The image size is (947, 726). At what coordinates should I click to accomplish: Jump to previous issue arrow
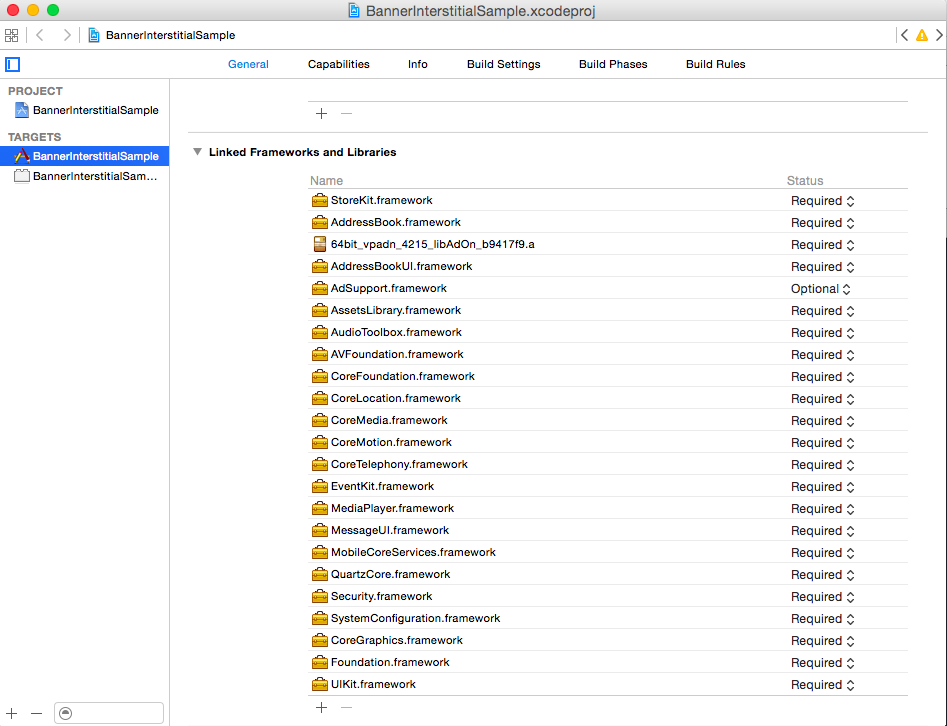(904, 35)
